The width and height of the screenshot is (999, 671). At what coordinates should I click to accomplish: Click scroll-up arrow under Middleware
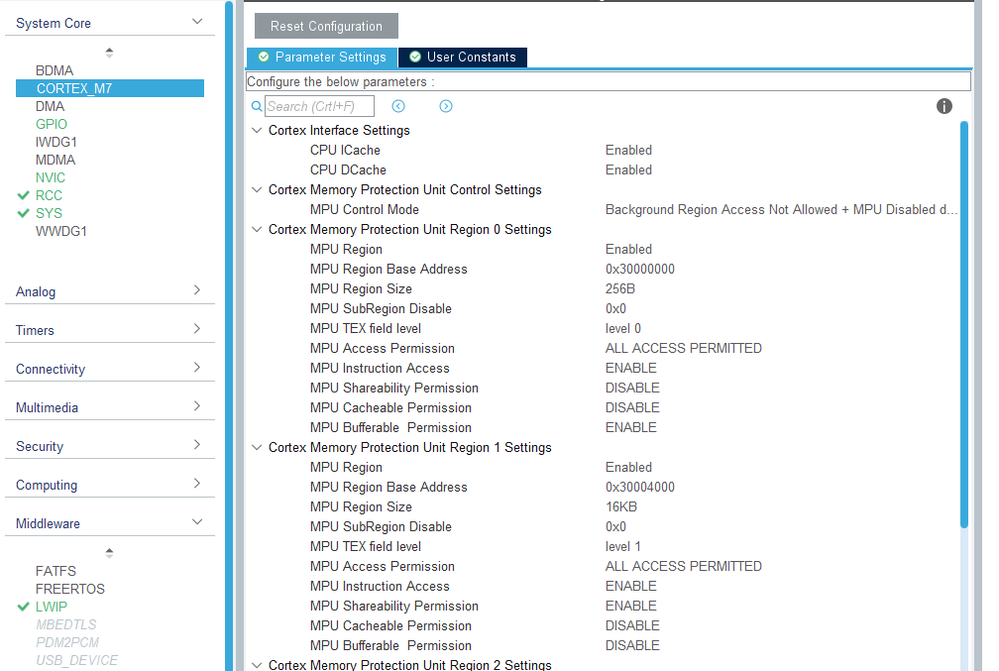coord(110,552)
